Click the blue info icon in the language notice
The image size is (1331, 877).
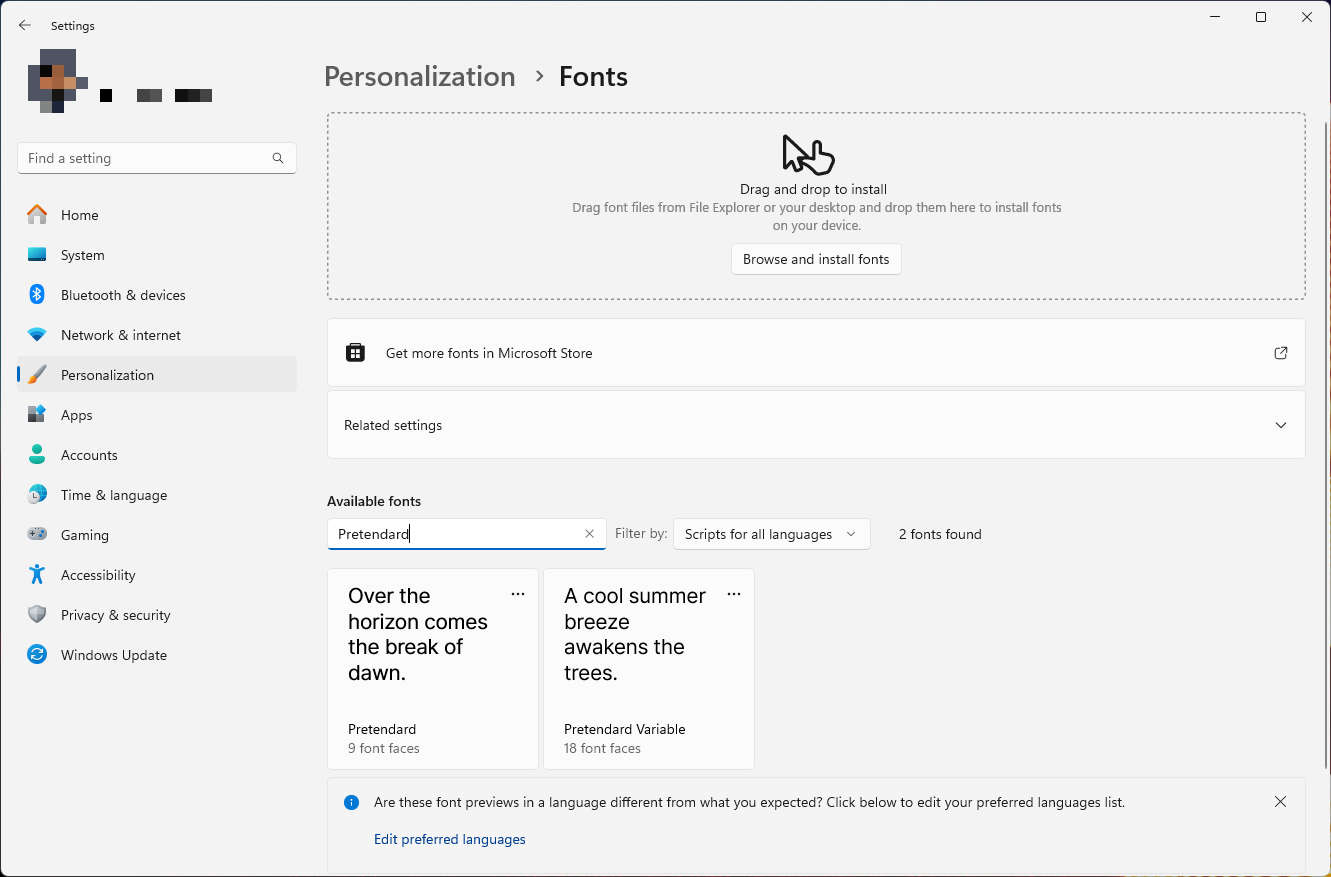click(x=352, y=802)
